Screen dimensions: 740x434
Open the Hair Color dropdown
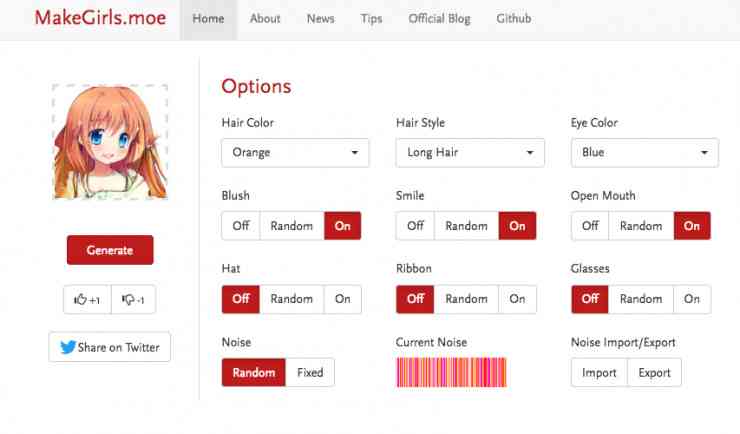(295, 153)
